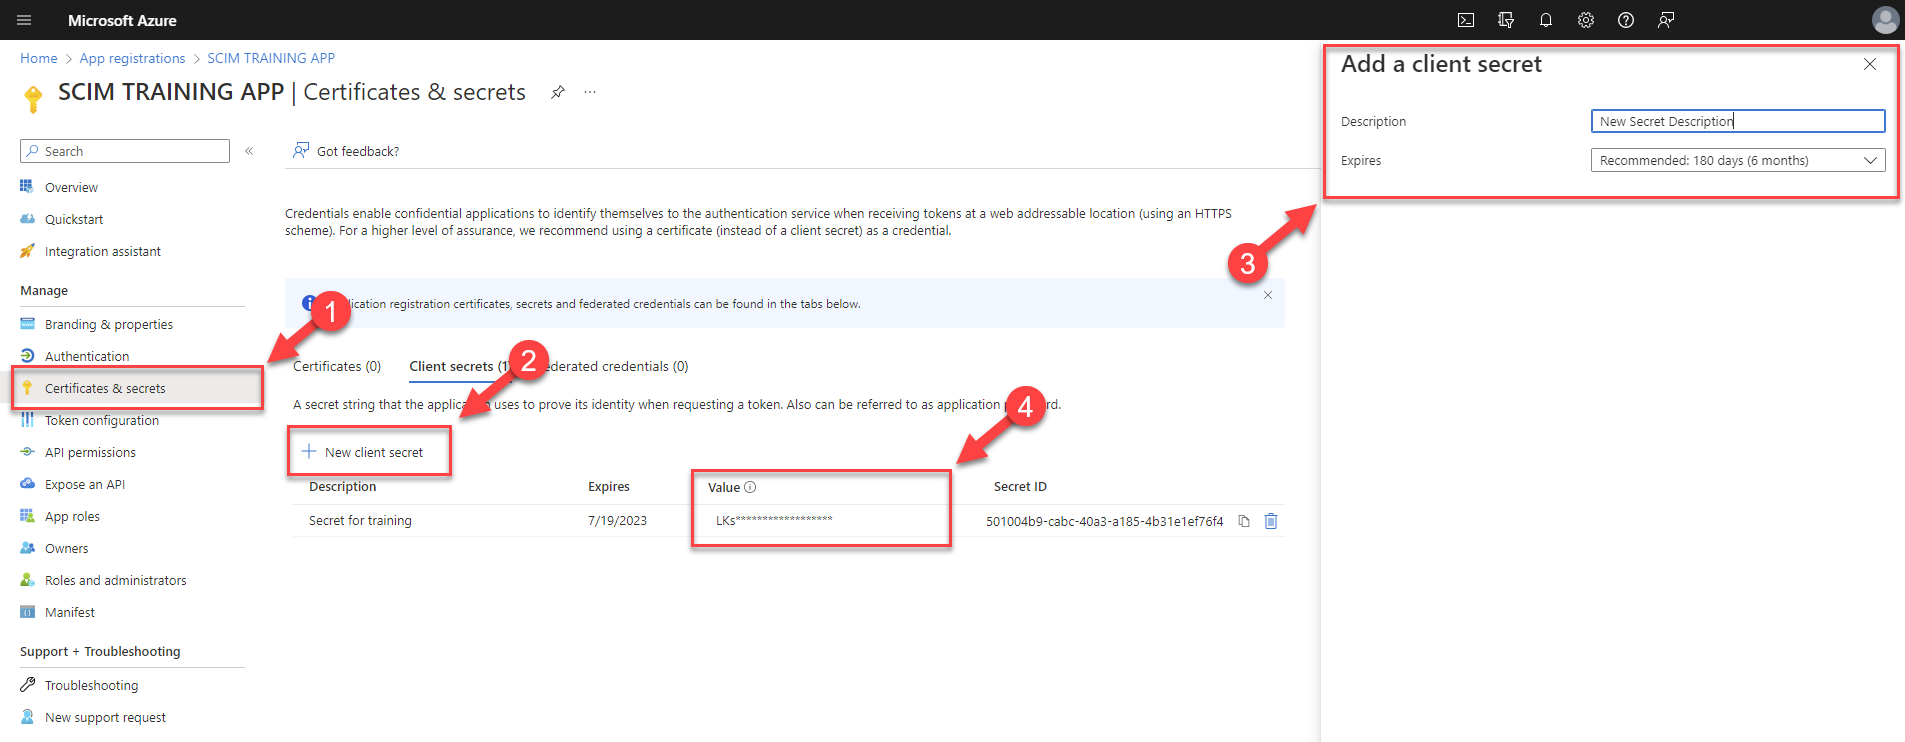Open Troubleshooting
This screenshot has height=742, width=1905.
[x=91, y=685]
